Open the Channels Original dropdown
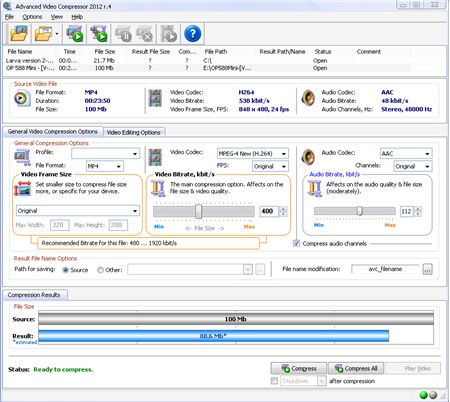This screenshot has height=402, width=450. (x=413, y=166)
